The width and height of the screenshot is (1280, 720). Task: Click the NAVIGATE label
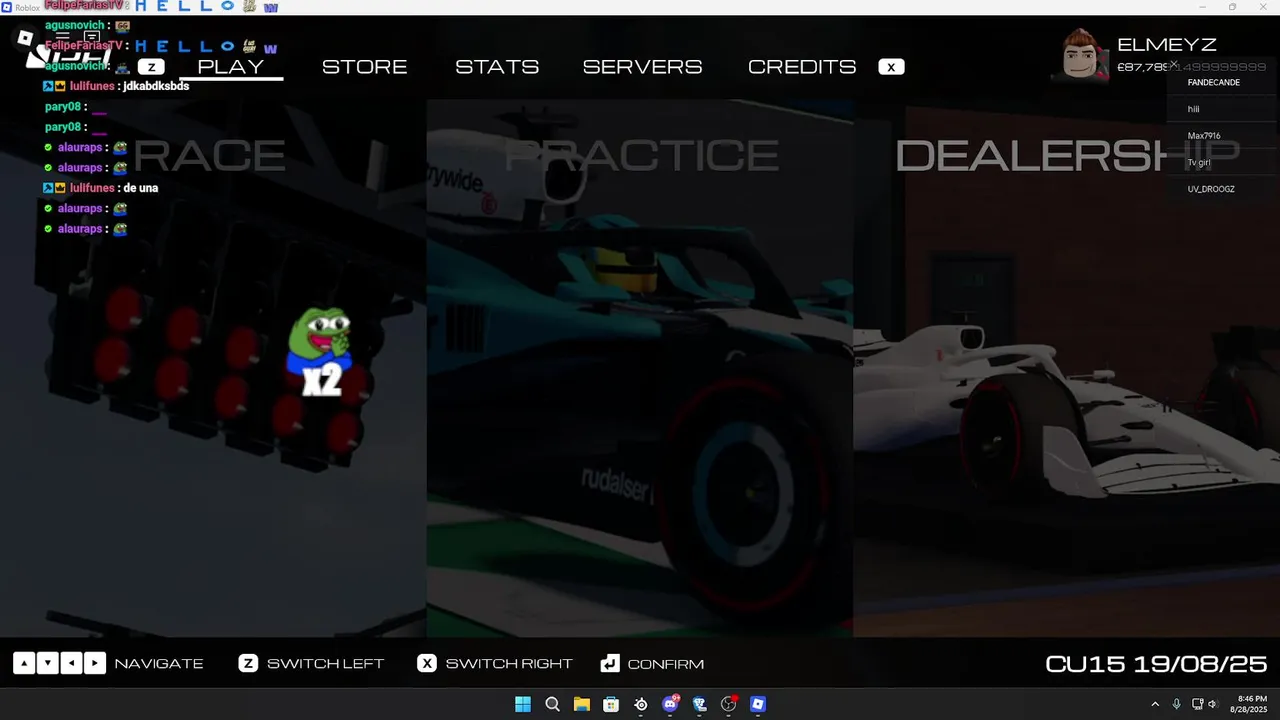pyautogui.click(x=159, y=664)
